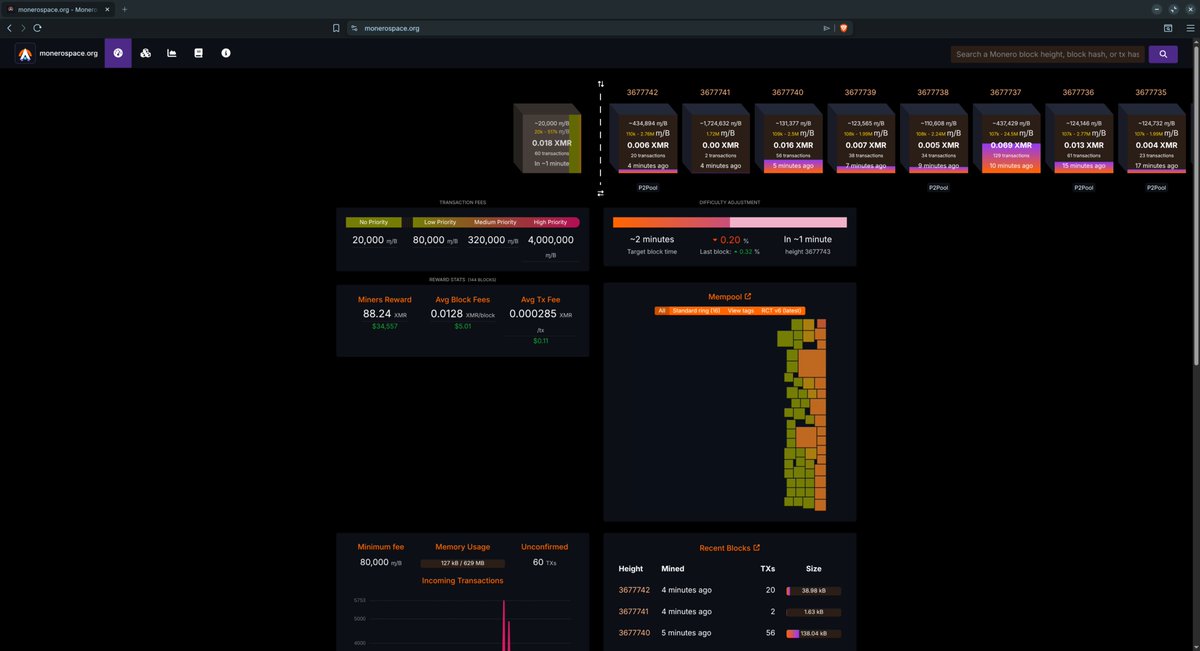This screenshot has height=651, width=1200.
Task: Click the sidebar panel icon in the browser toolbar
Action: pyautogui.click(x=1168, y=28)
